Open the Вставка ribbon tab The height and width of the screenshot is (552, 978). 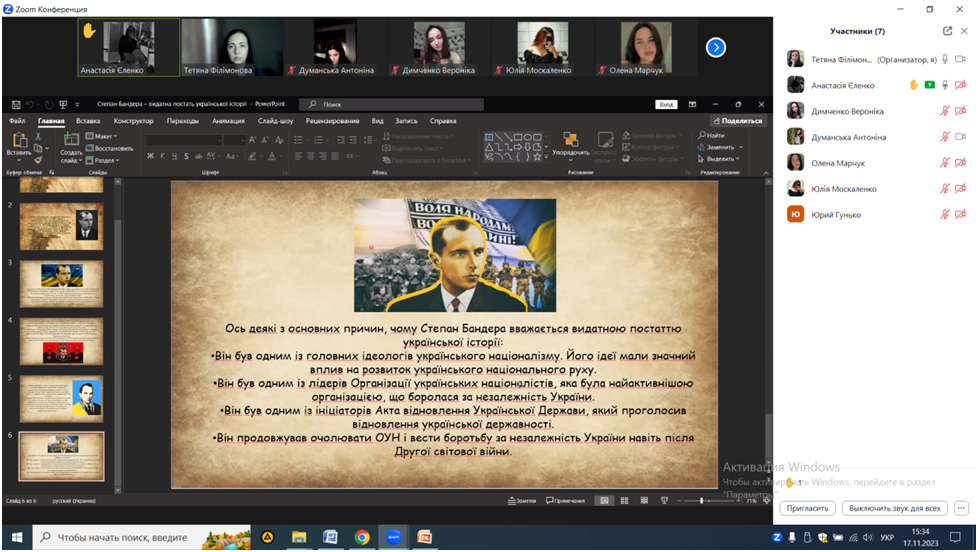coord(88,121)
